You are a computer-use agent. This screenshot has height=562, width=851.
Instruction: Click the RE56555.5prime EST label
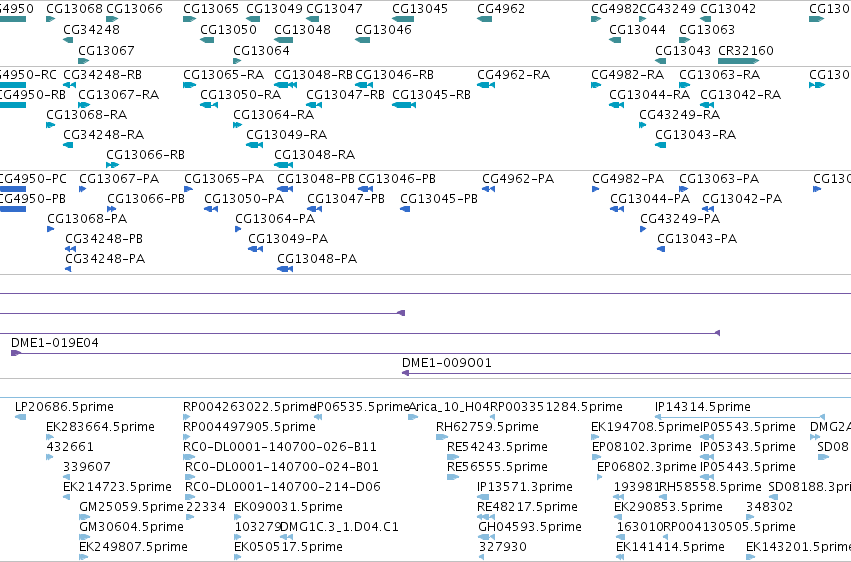click(x=497, y=467)
